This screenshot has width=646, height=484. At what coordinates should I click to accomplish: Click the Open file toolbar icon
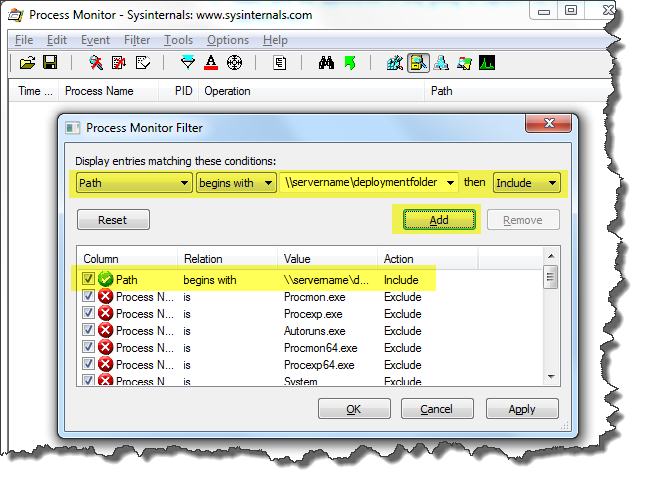pyautogui.click(x=28, y=63)
